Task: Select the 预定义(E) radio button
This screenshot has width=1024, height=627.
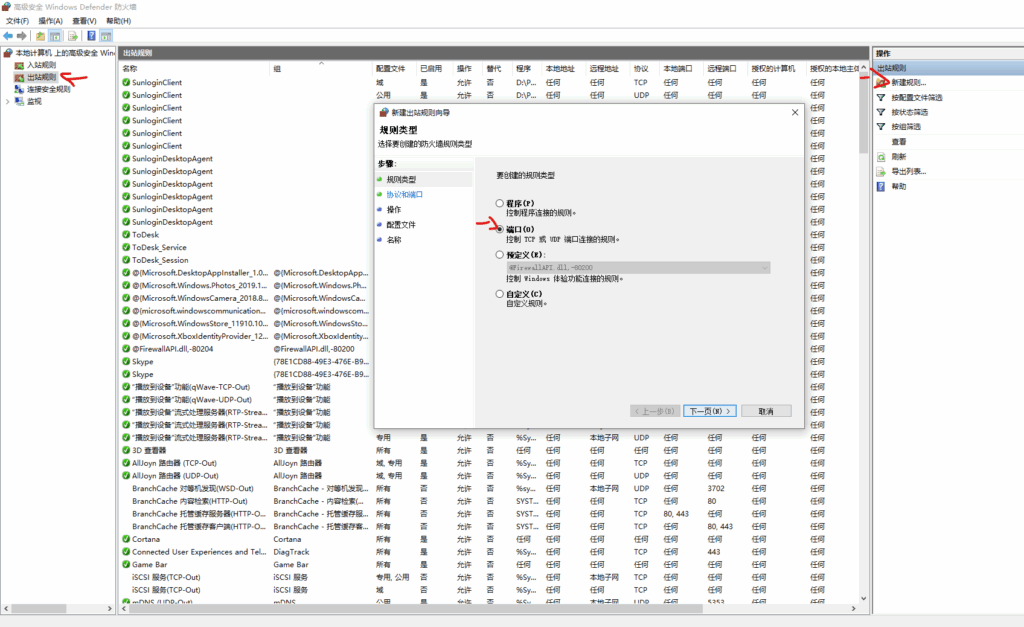Action: coord(500,255)
